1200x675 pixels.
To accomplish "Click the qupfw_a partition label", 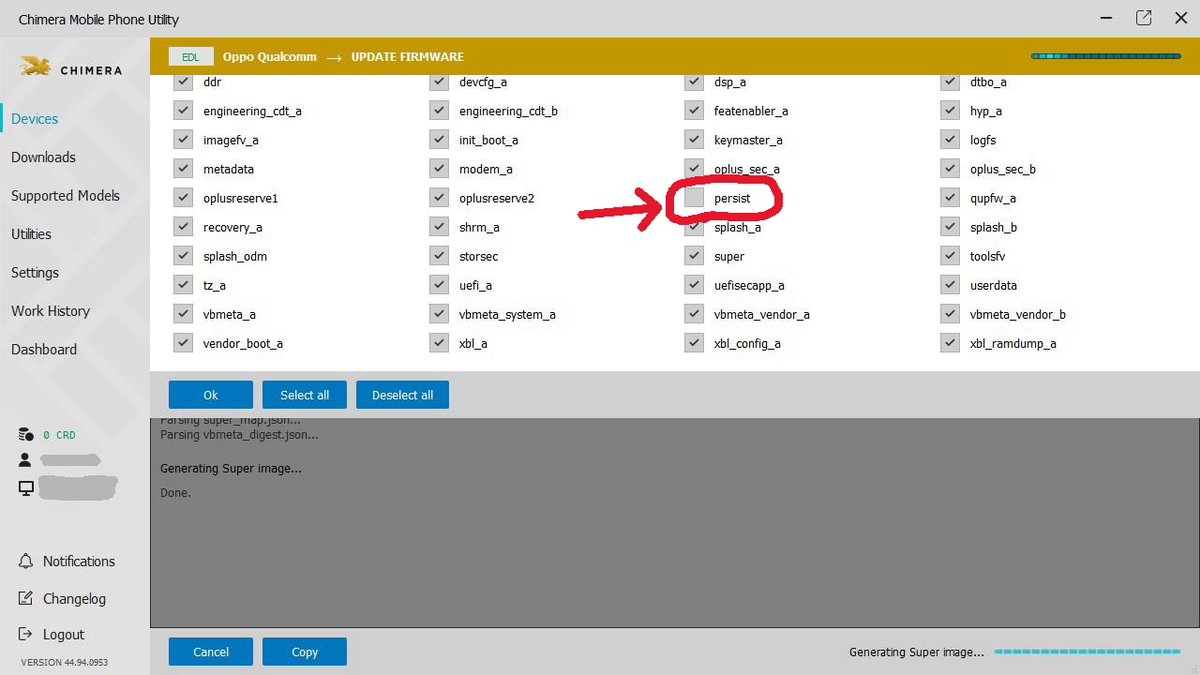I will click(993, 198).
